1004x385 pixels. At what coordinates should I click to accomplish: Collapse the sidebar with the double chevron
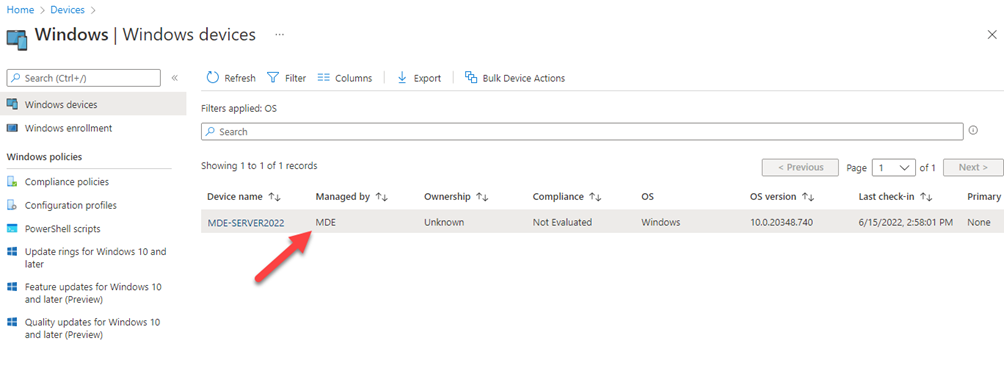pyautogui.click(x=174, y=78)
